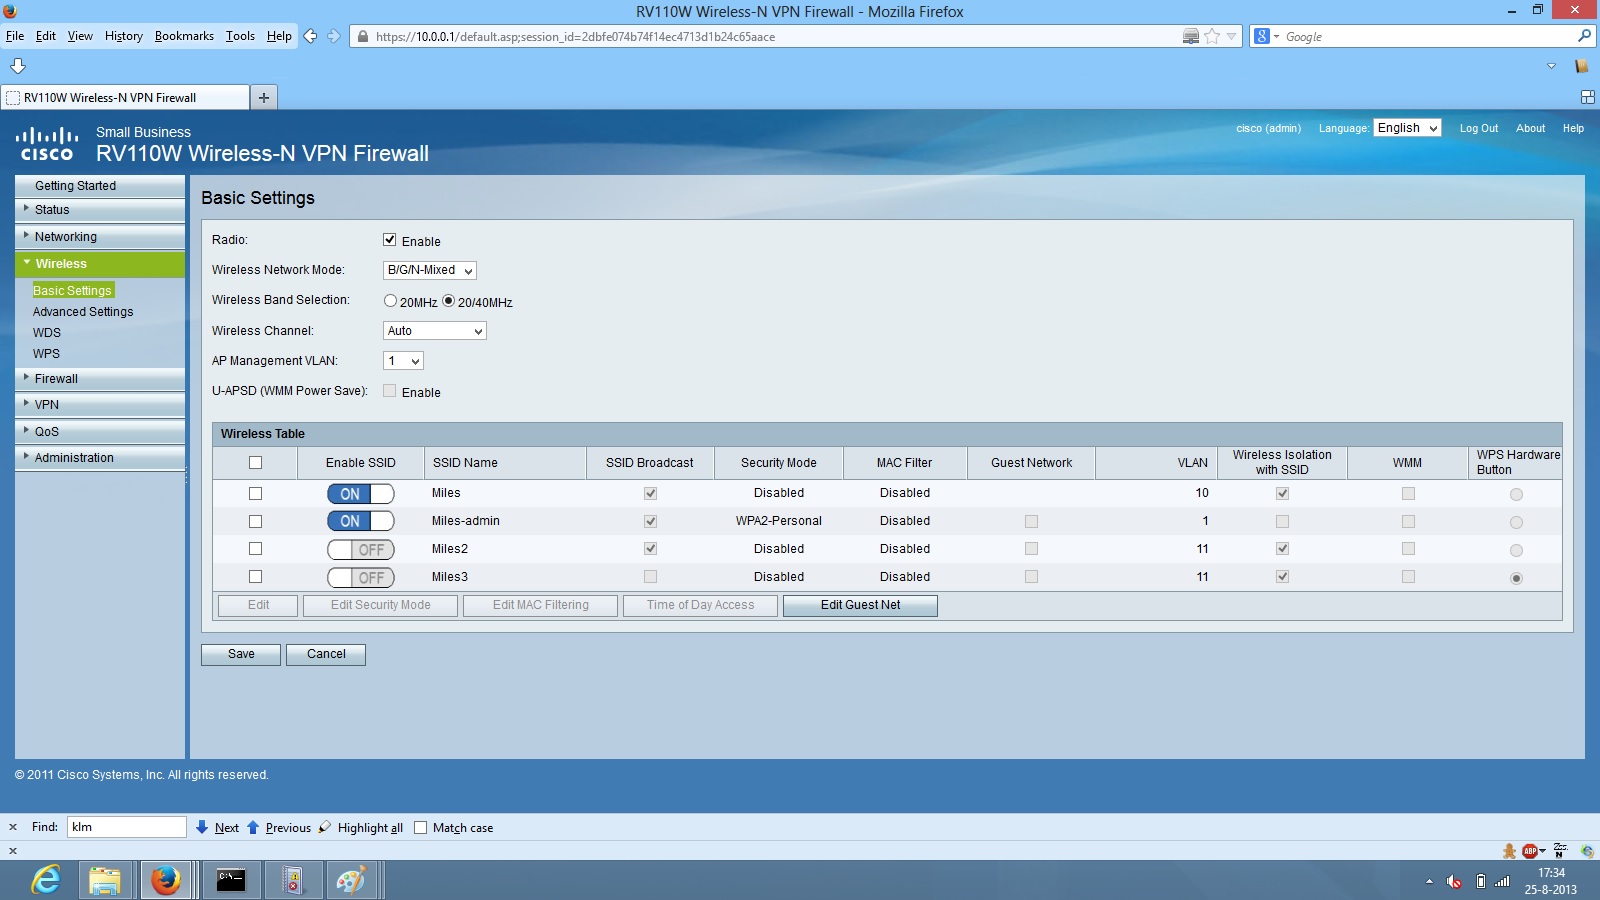The width and height of the screenshot is (1600, 900).
Task: Open Paint from taskbar
Action: [350, 880]
